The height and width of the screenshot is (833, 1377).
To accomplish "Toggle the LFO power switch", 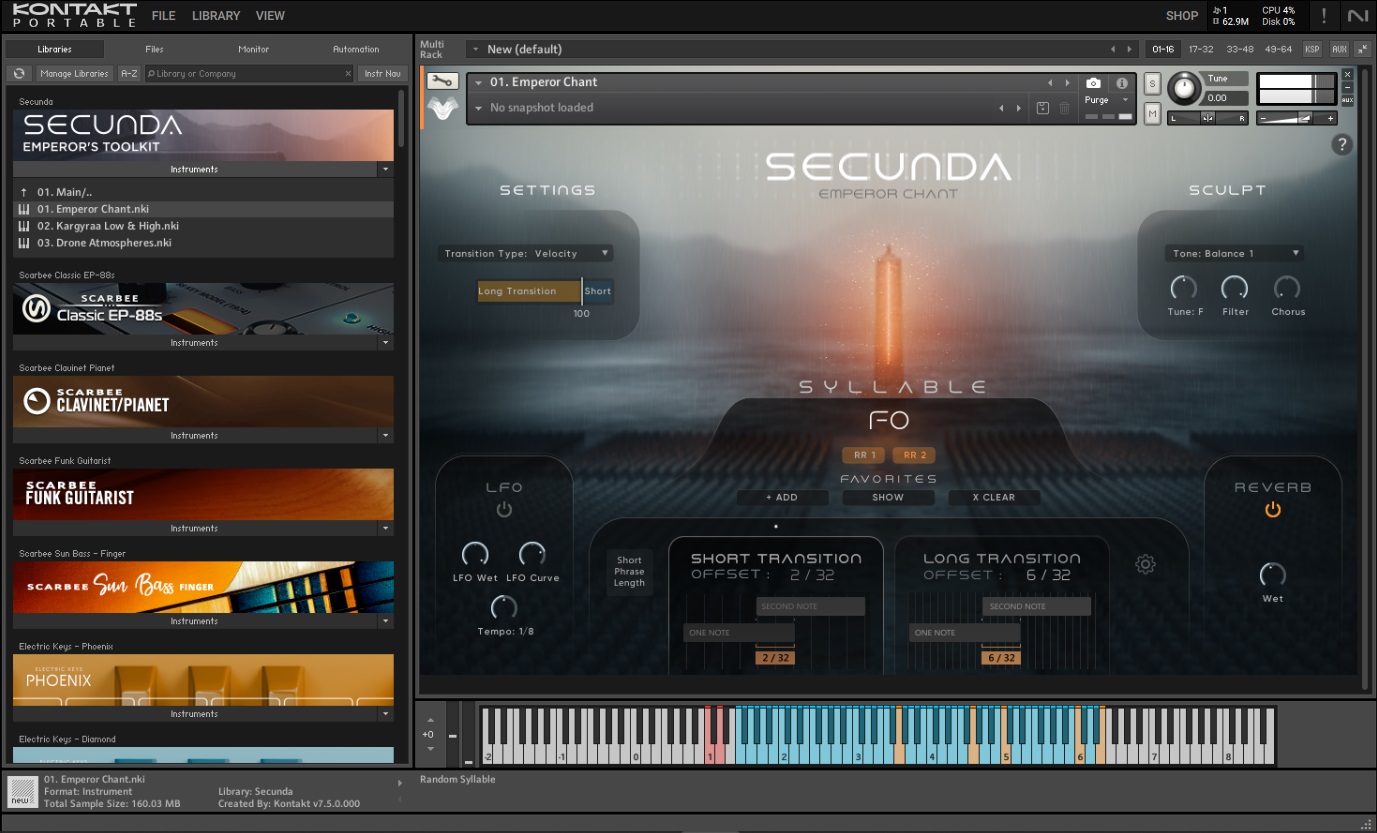I will pos(504,510).
